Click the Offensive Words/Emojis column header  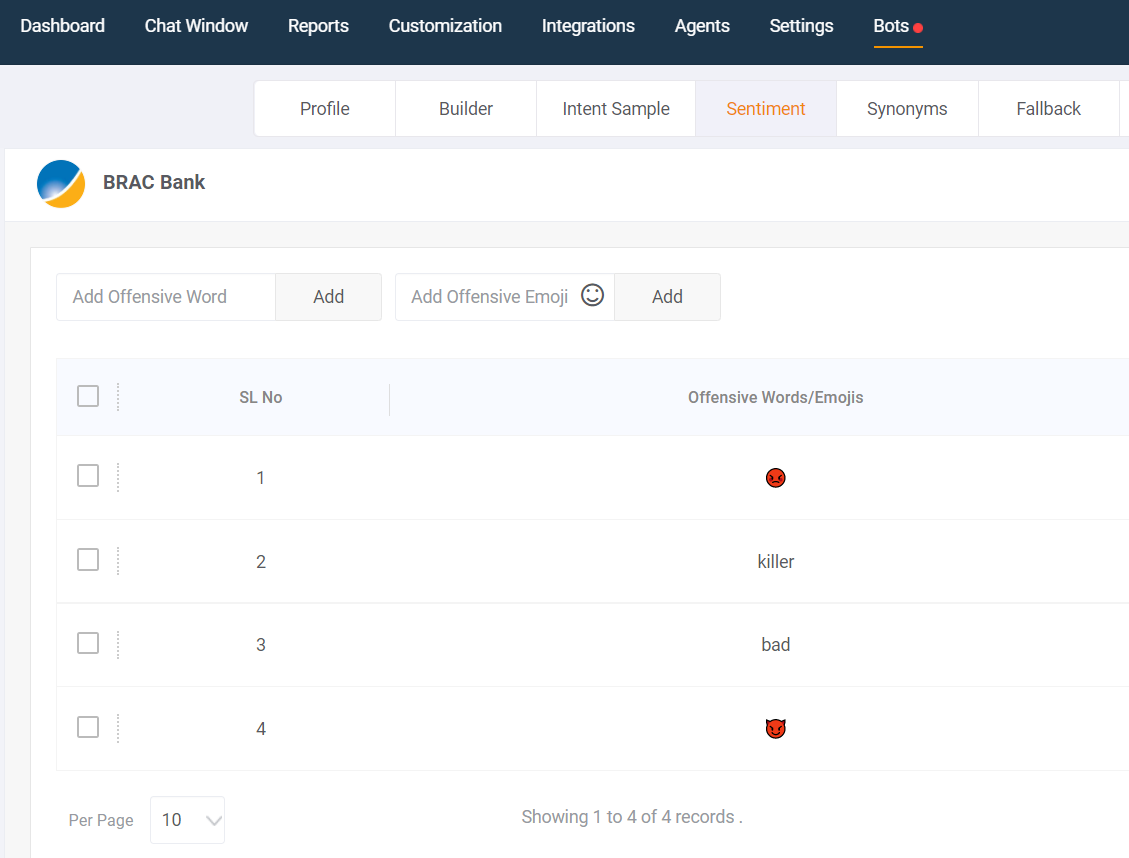775,397
